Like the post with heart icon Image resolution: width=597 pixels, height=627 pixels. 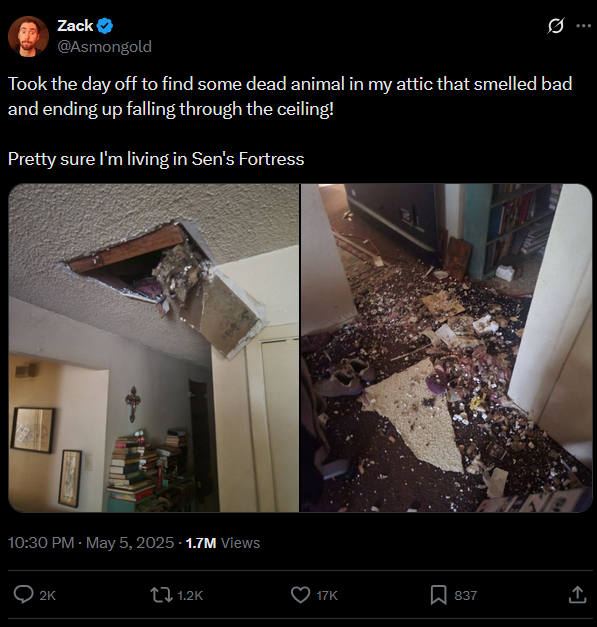[300, 595]
